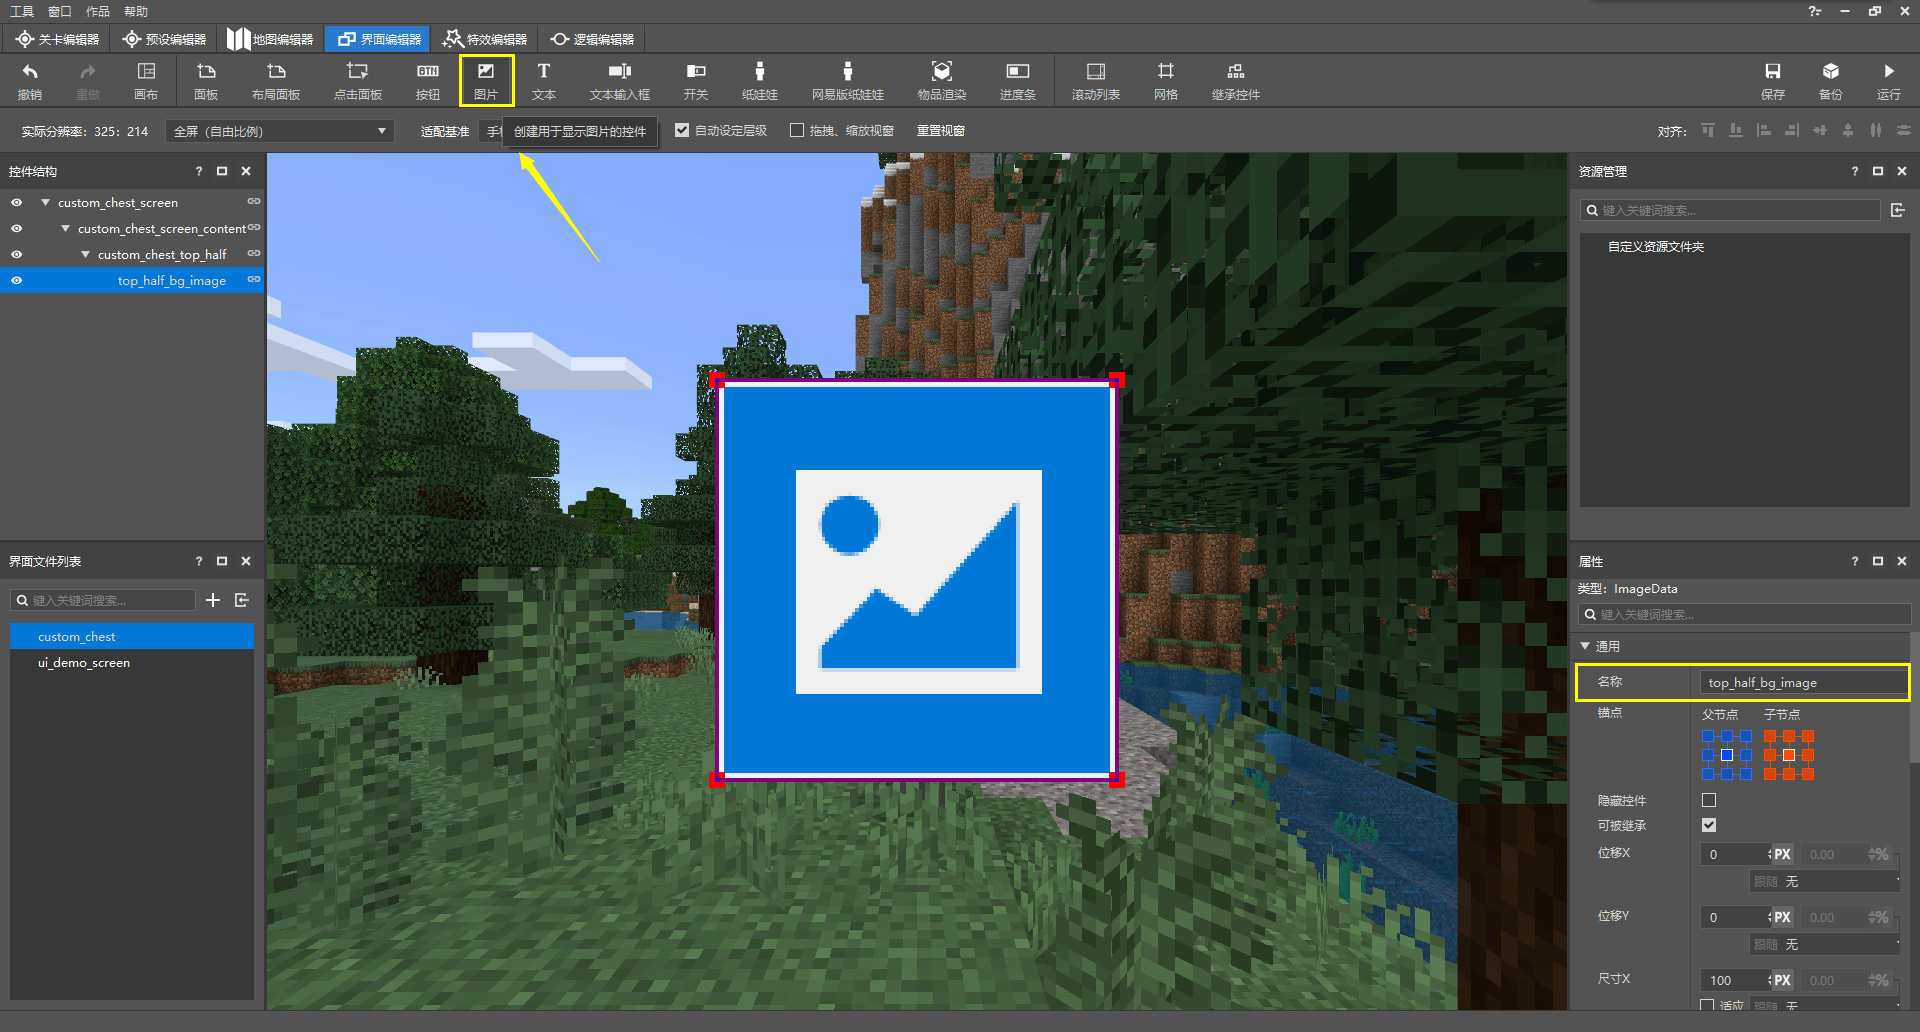Add a 文本输入框 text input control
This screenshot has width=1920, height=1032.
[620, 81]
